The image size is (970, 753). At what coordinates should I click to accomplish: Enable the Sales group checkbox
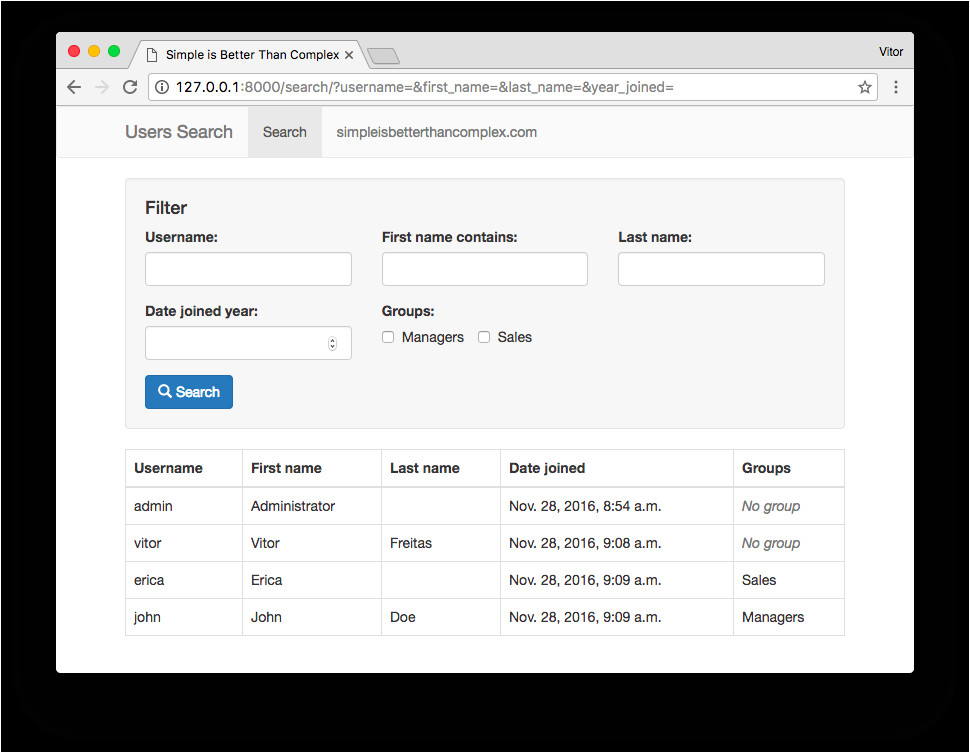[x=484, y=337]
